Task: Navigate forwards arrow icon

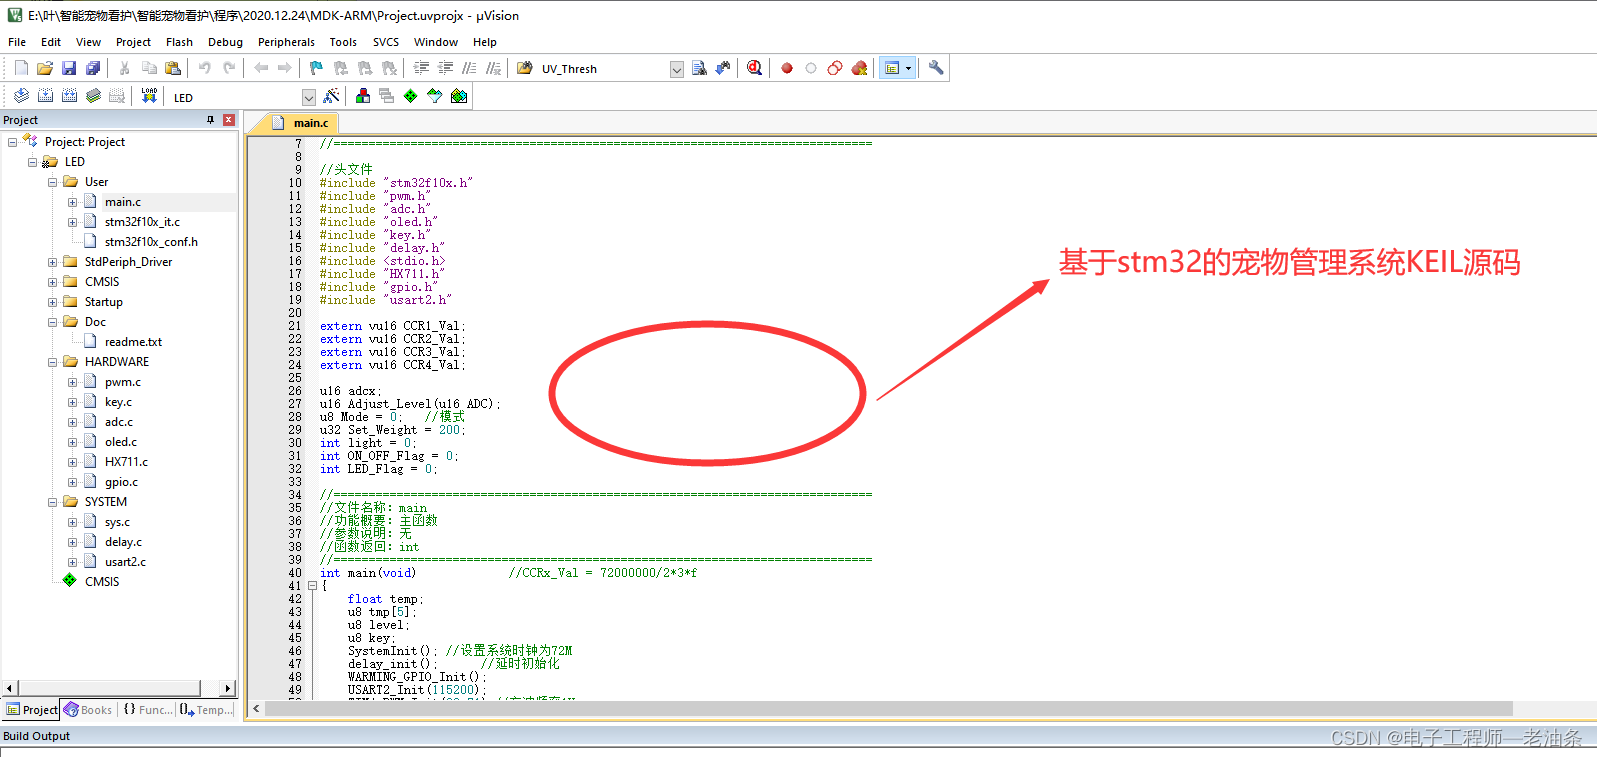Action: 285,68
